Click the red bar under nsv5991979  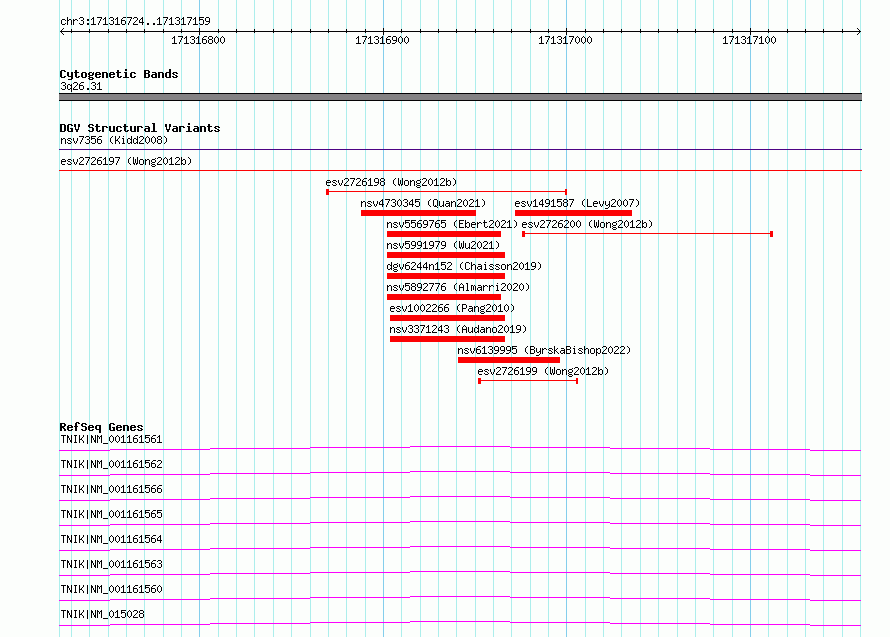[x=446, y=255]
